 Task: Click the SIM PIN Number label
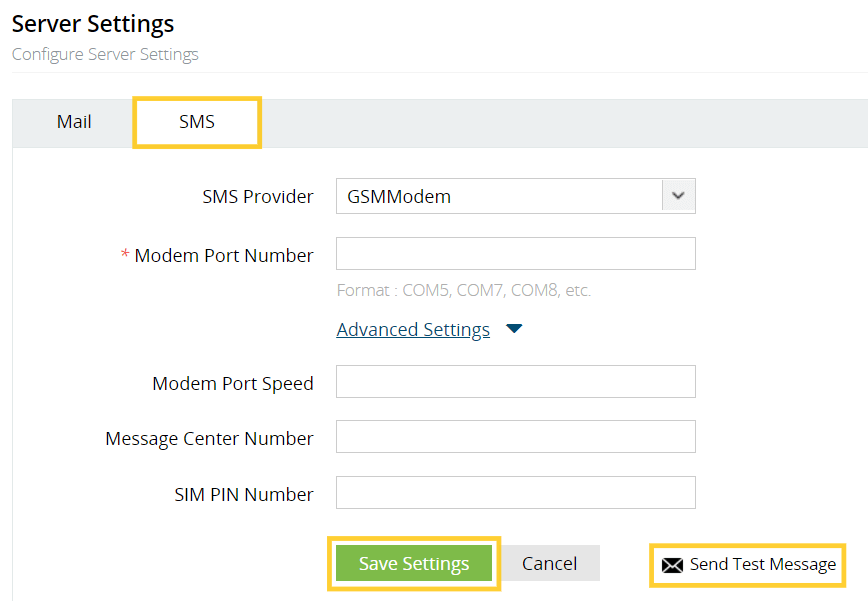[x=243, y=495]
